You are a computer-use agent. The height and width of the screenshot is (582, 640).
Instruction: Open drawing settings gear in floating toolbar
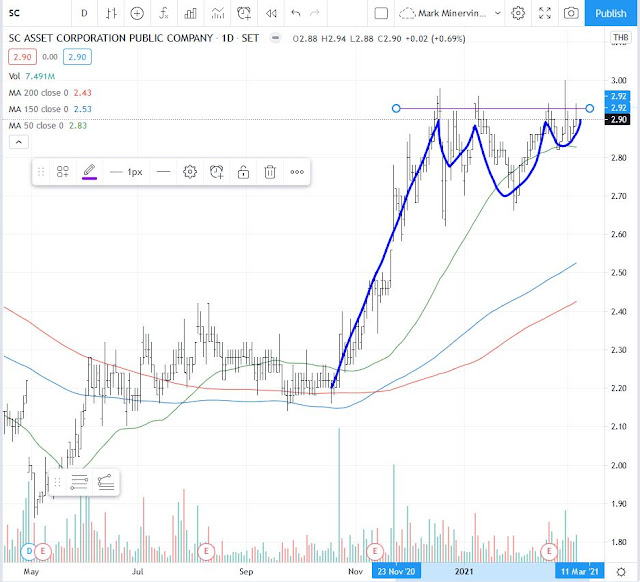(190, 172)
